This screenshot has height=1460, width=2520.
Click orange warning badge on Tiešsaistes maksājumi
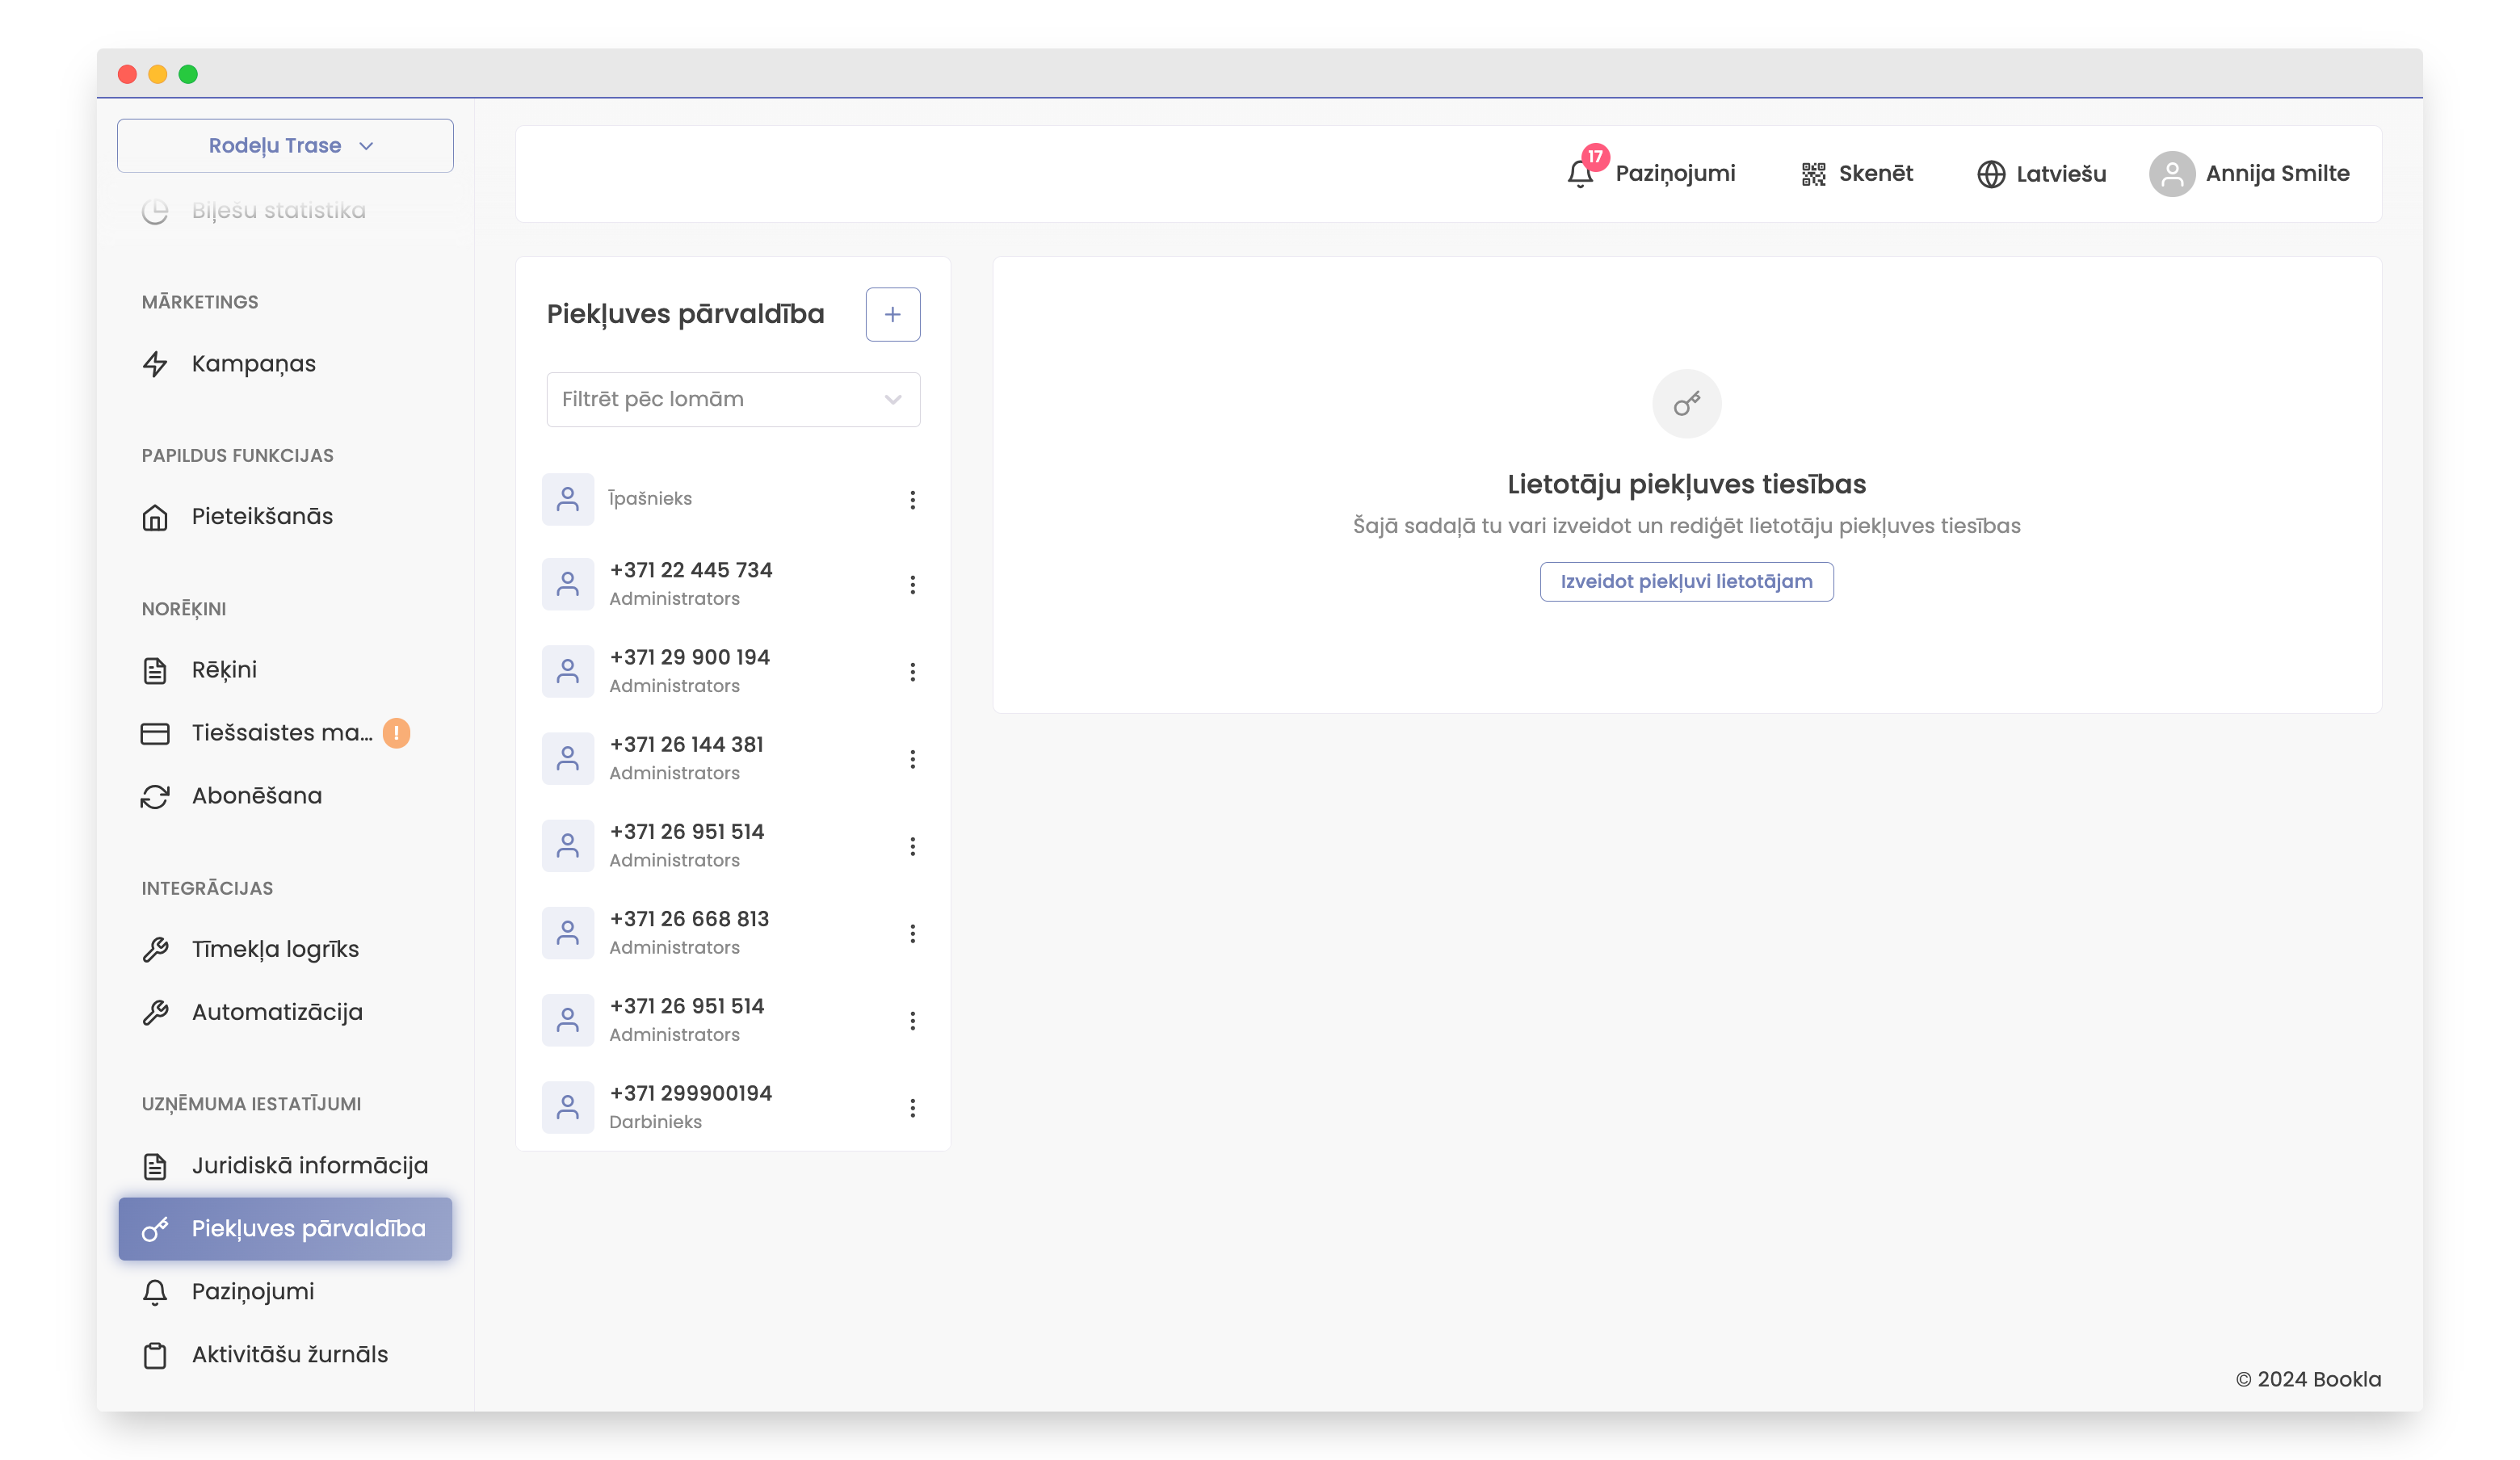[x=396, y=733]
